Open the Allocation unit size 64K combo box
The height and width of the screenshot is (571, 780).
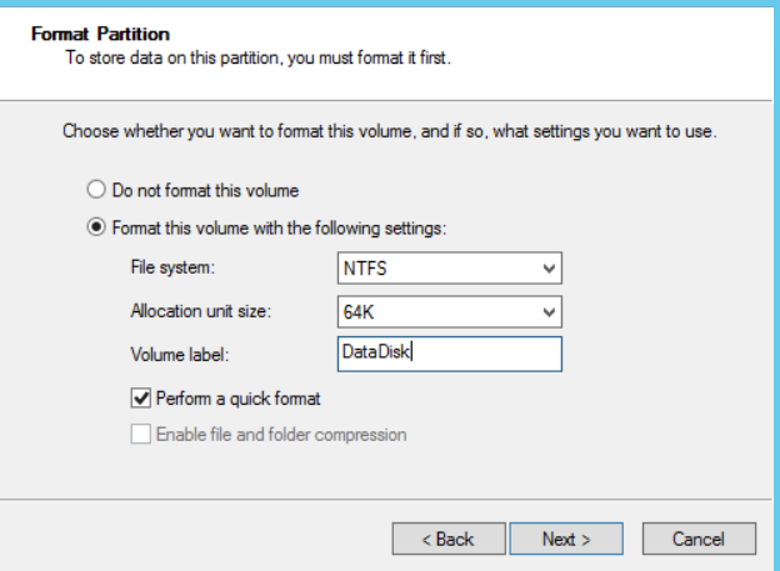pos(450,312)
